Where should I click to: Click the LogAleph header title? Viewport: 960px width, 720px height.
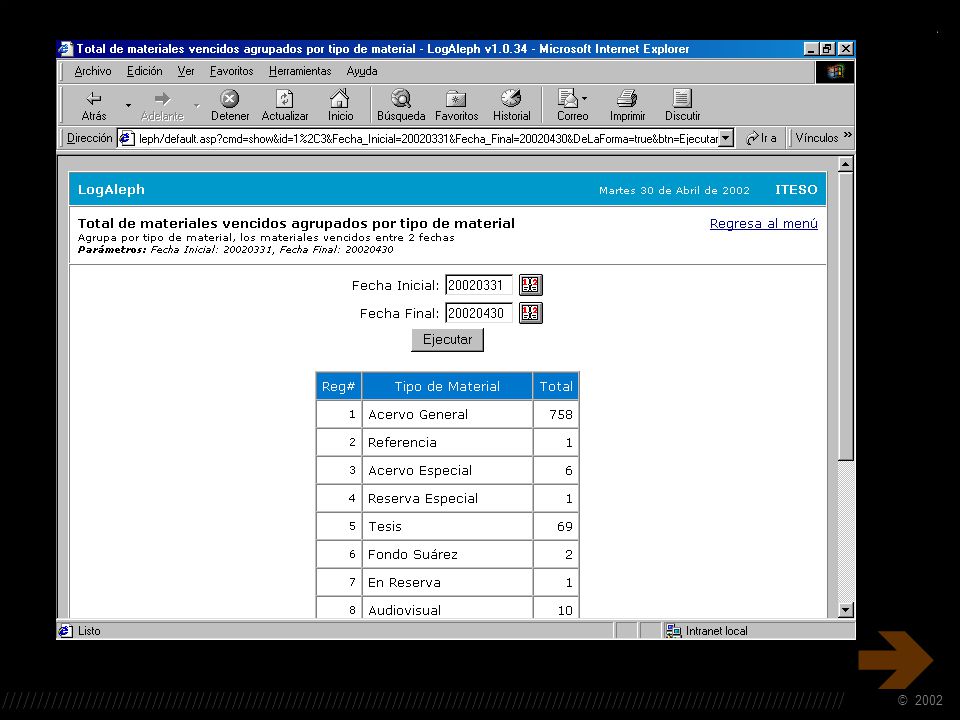pos(111,189)
